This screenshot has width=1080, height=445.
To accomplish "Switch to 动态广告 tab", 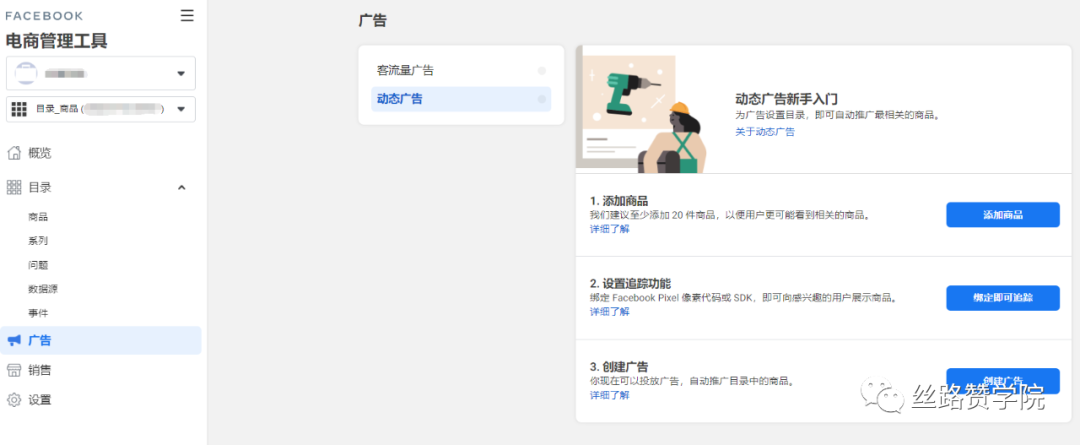I will [x=461, y=99].
